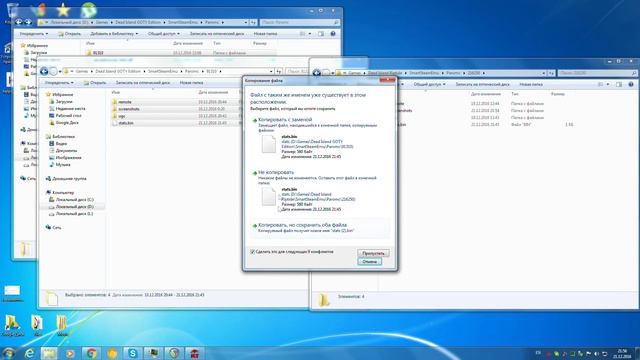Open help icon in back window toolbar
640x360 pixels.
coord(333,34)
